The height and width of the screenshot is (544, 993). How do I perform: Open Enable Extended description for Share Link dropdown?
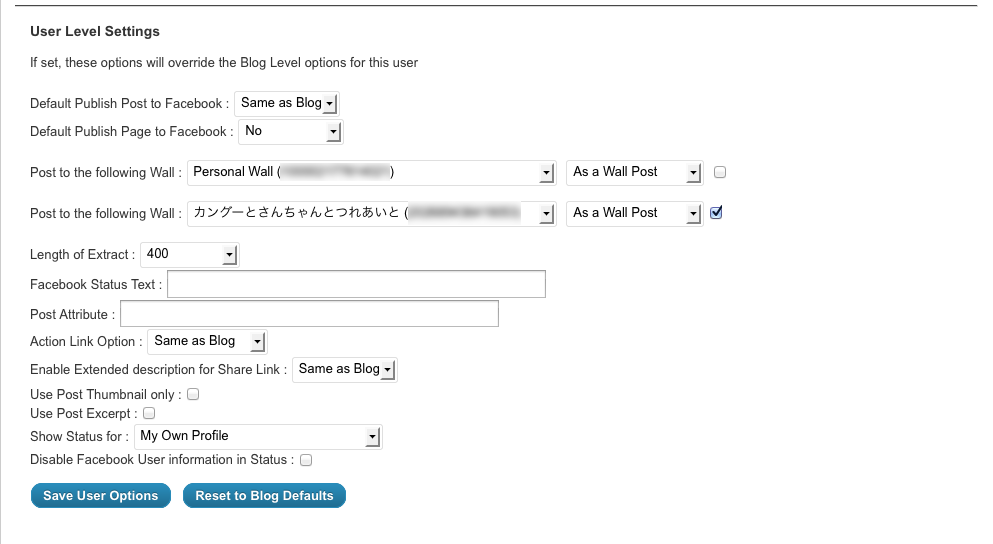[x=345, y=370]
